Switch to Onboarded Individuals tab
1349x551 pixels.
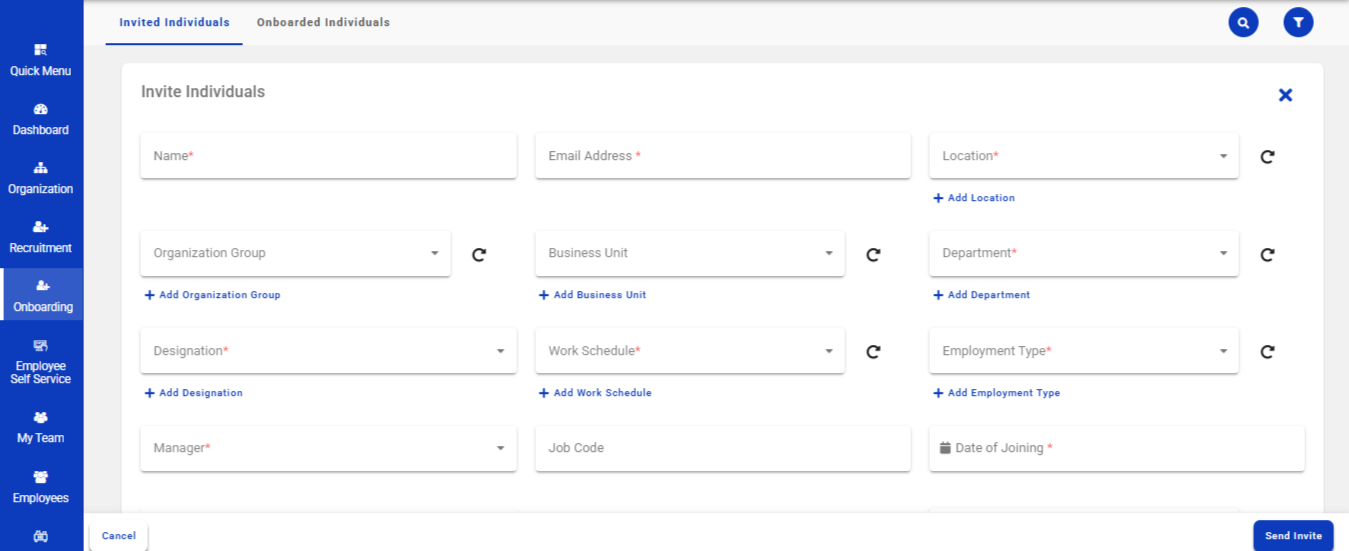pos(323,22)
